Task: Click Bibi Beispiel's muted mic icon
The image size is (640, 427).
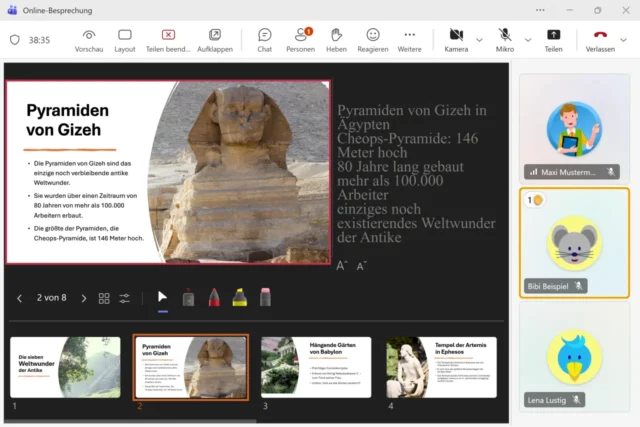Action: tap(579, 286)
